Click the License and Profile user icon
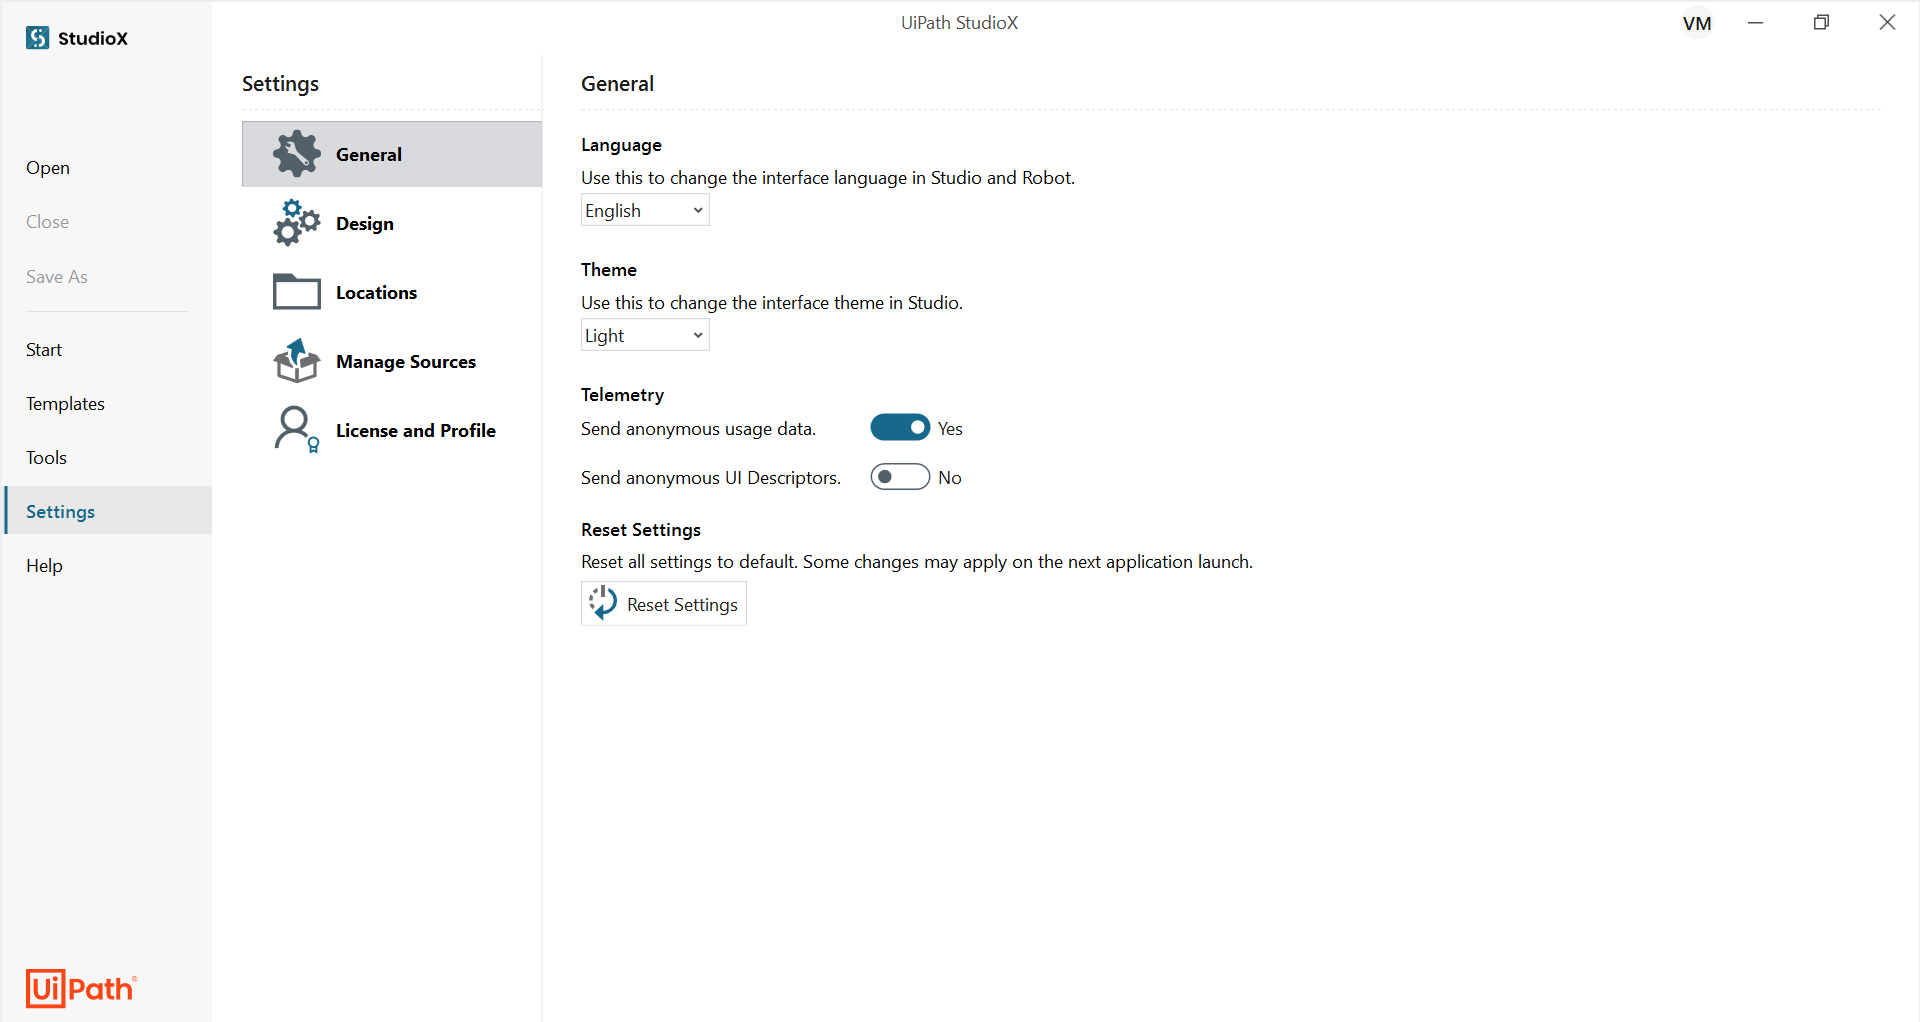Viewport: 1920px width, 1022px height. 297,430
